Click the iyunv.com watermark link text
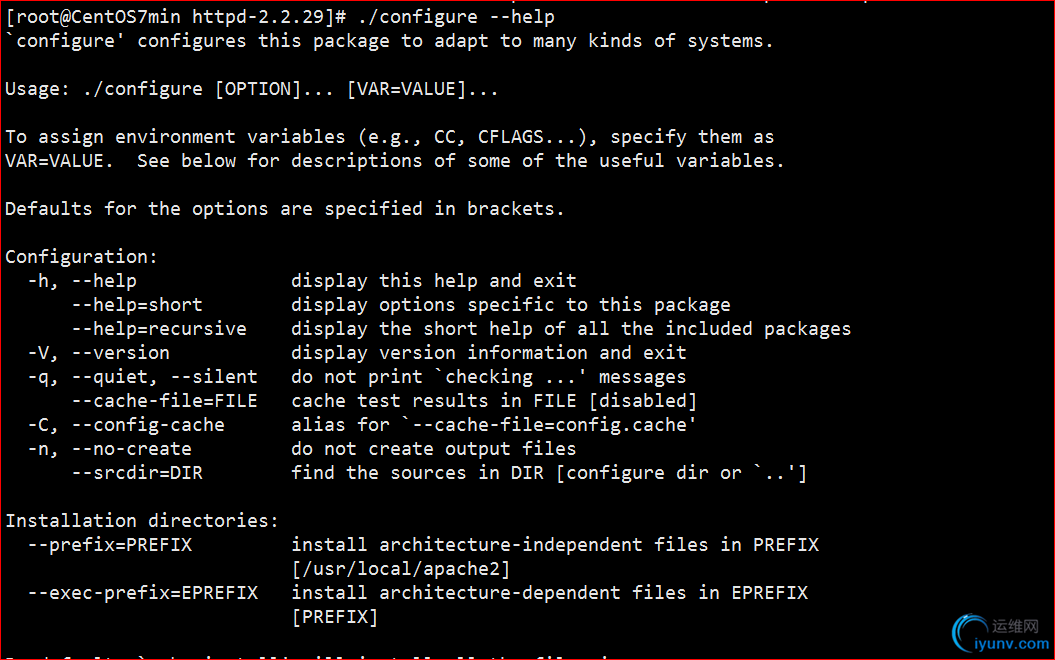1055x660 pixels. pyautogui.click(x=1011, y=644)
